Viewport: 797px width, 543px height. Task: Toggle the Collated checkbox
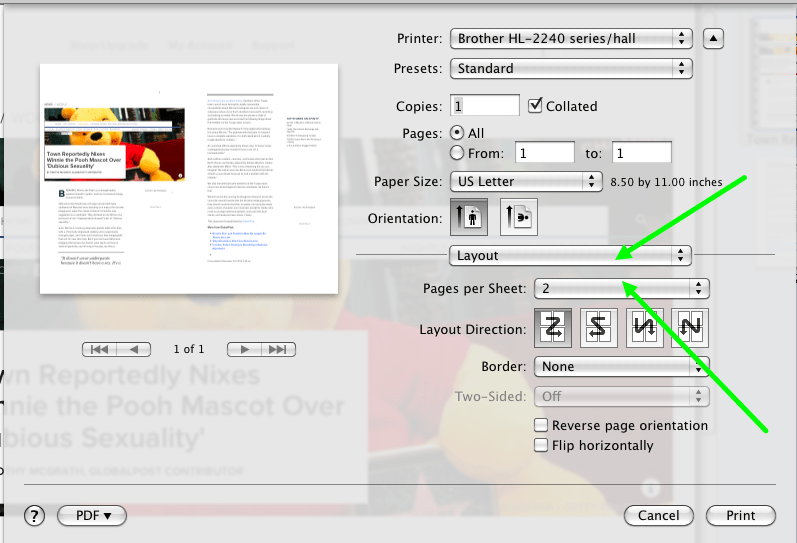point(535,105)
